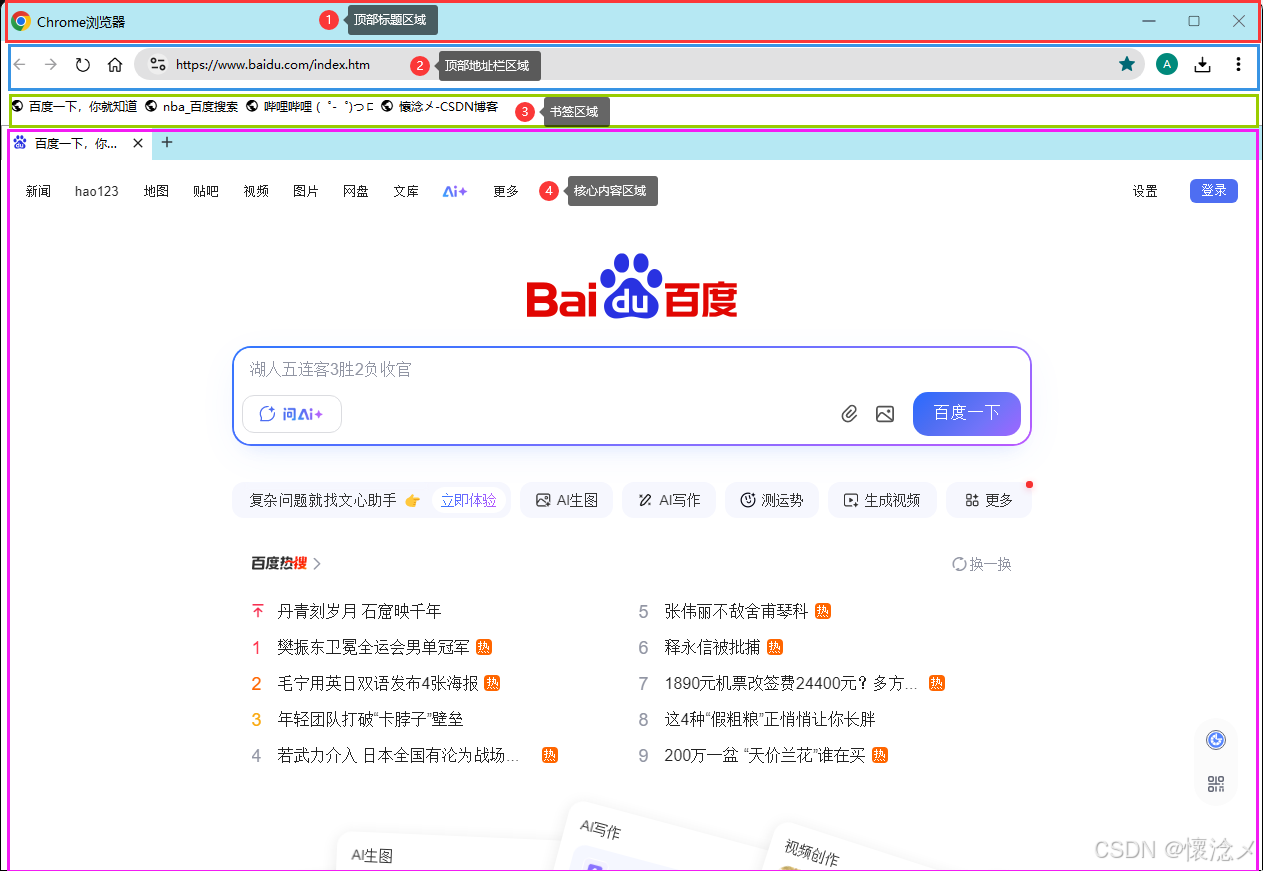Close the 百度一下 tab

pos(138,144)
